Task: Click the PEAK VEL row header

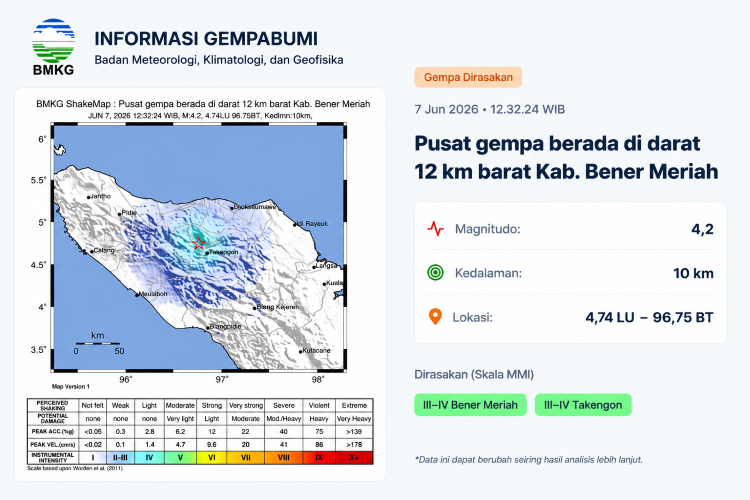Action: click(53, 444)
